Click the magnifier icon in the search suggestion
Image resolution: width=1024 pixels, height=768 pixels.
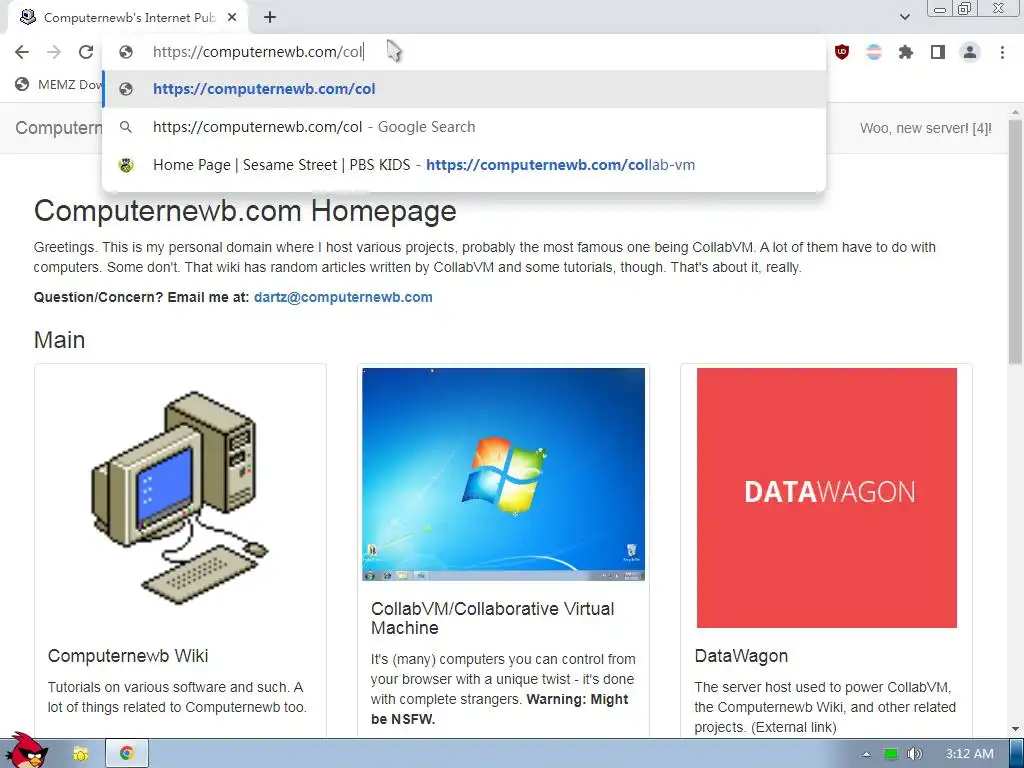click(126, 127)
